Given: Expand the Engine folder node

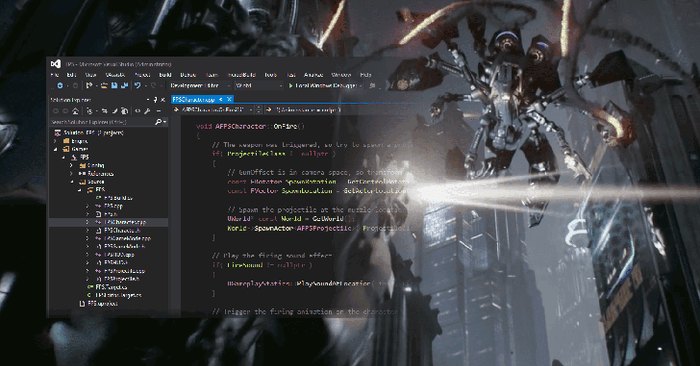Looking at the screenshot, I should 55,141.
